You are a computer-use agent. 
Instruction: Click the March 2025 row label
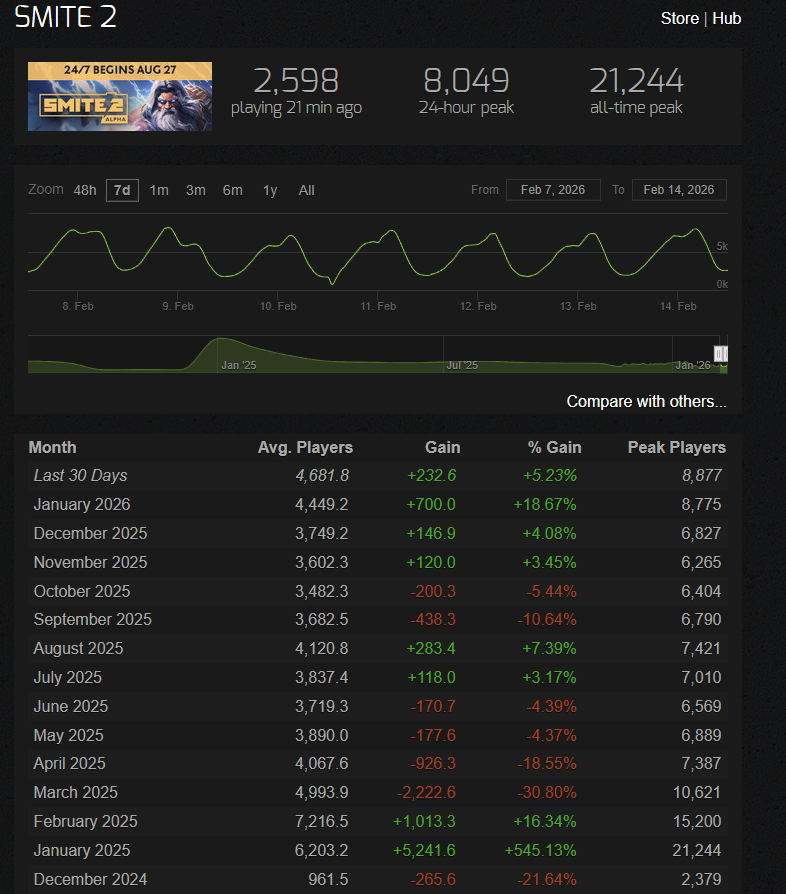(75, 793)
